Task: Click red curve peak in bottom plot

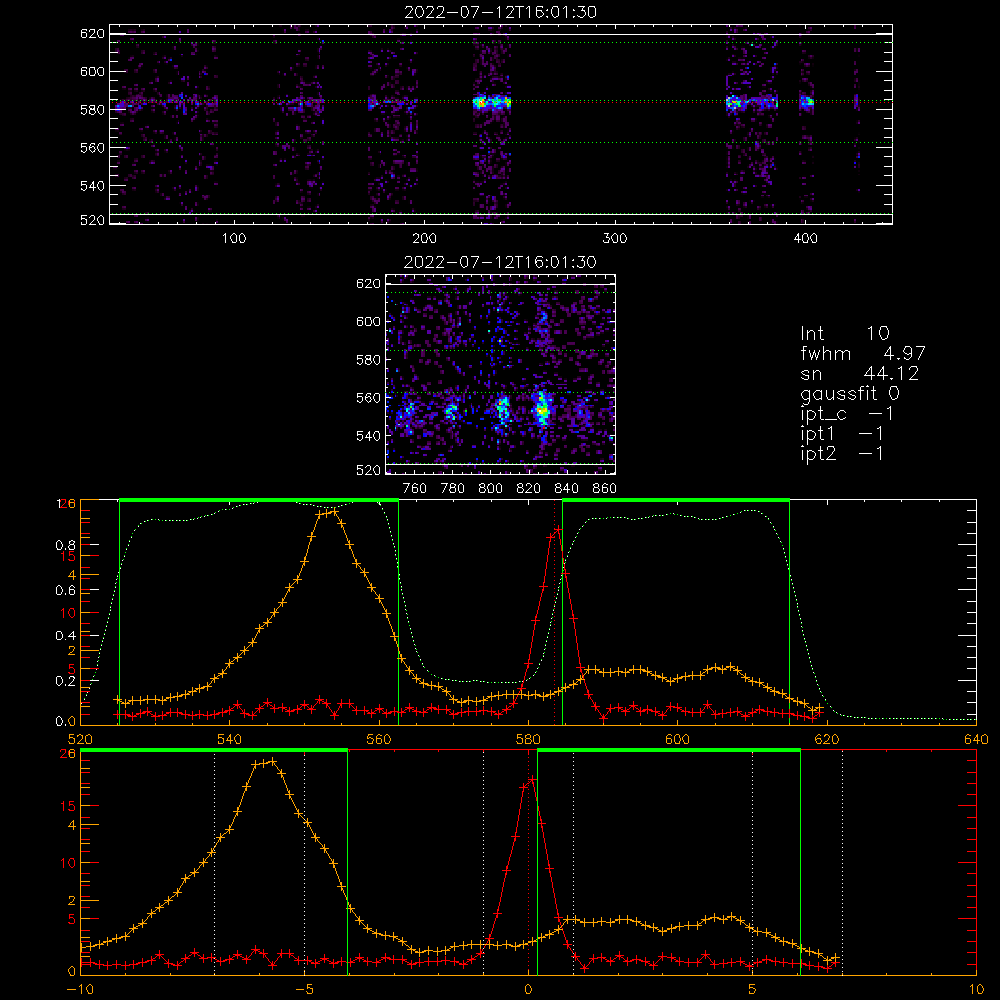Action: pos(533,779)
